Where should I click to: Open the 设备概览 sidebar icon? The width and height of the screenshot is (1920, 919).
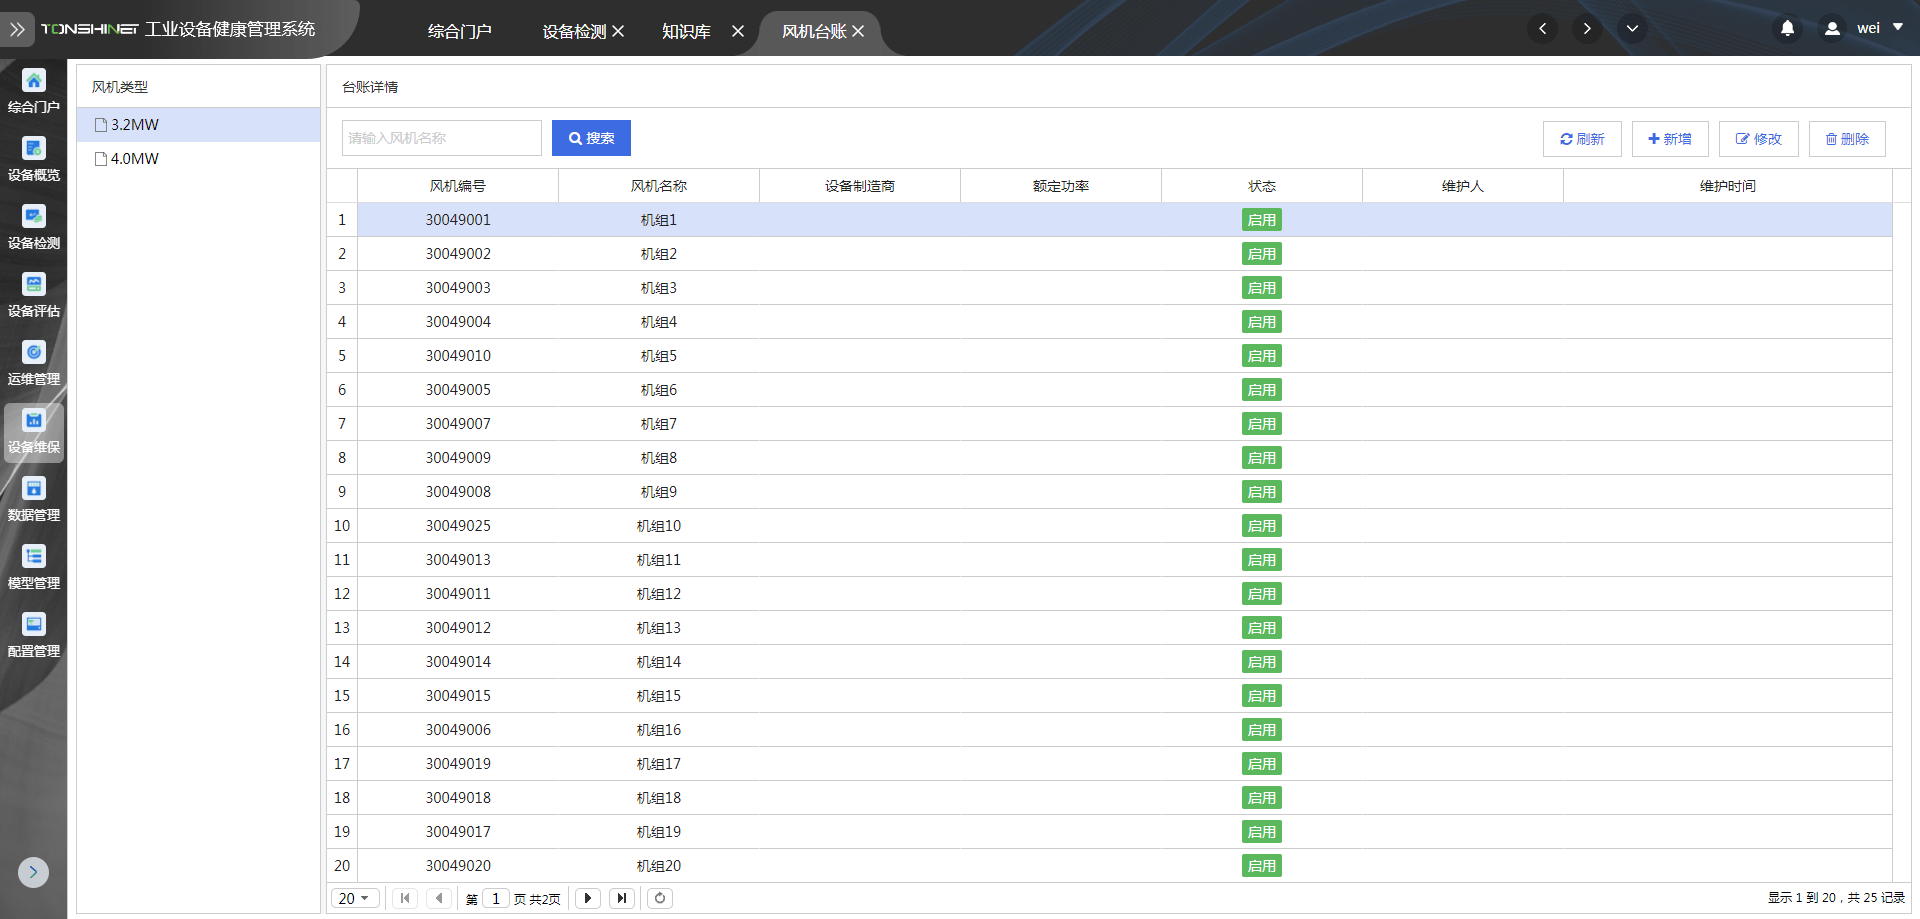[x=34, y=158]
